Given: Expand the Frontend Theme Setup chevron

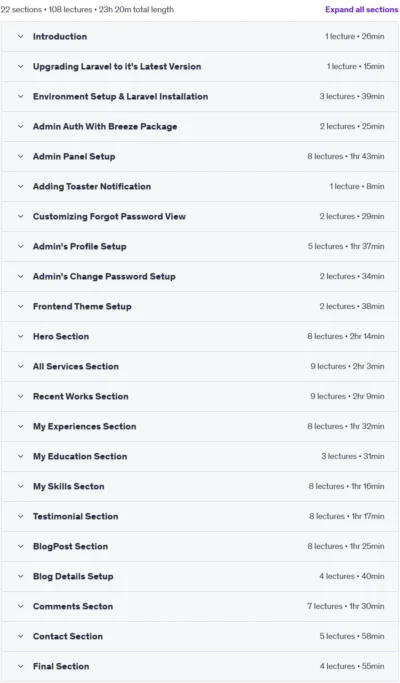Looking at the screenshot, I should 20,307.
